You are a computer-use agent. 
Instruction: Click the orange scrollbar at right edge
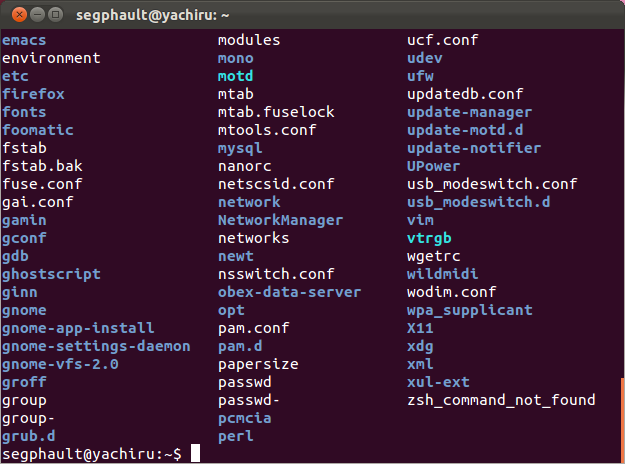point(623,420)
